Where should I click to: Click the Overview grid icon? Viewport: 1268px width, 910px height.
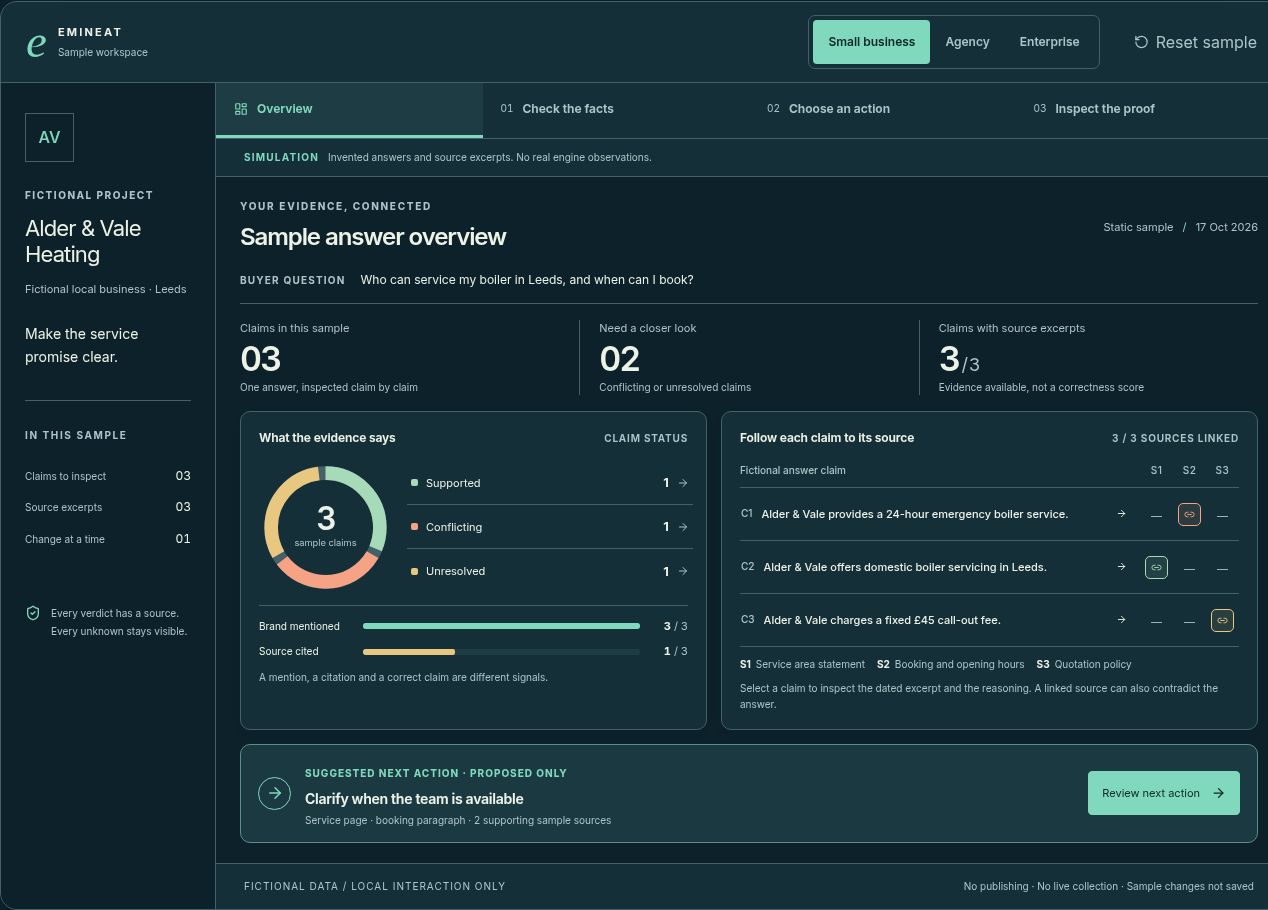coord(241,109)
